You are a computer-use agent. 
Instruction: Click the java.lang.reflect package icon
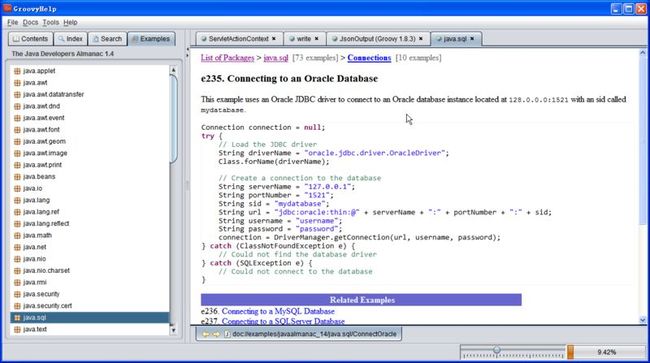(x=17, y=224)
